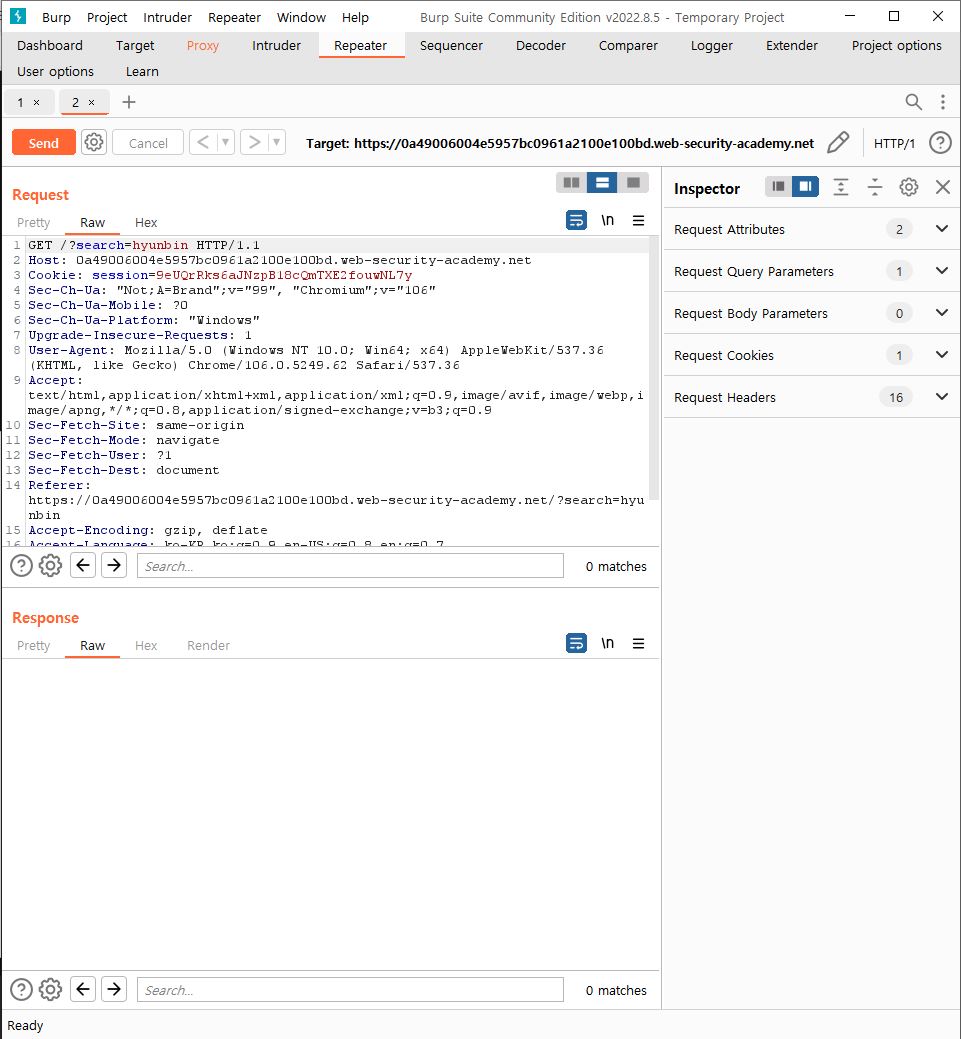Open the Repeater search magnifier icon
The image size is (961, 1039).
913,102
